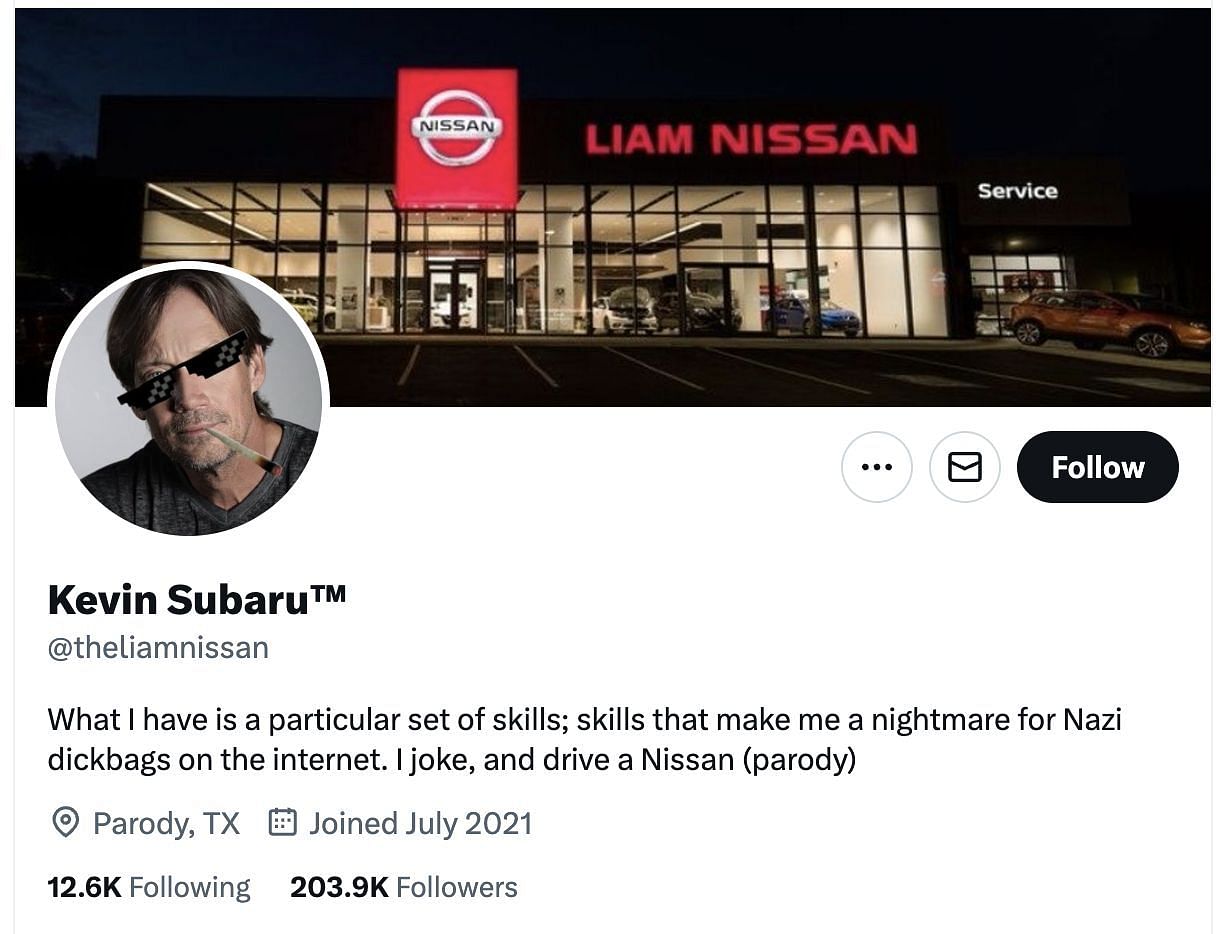
Task: Click the red Nissan logo sign in banner
Action: 457,138
